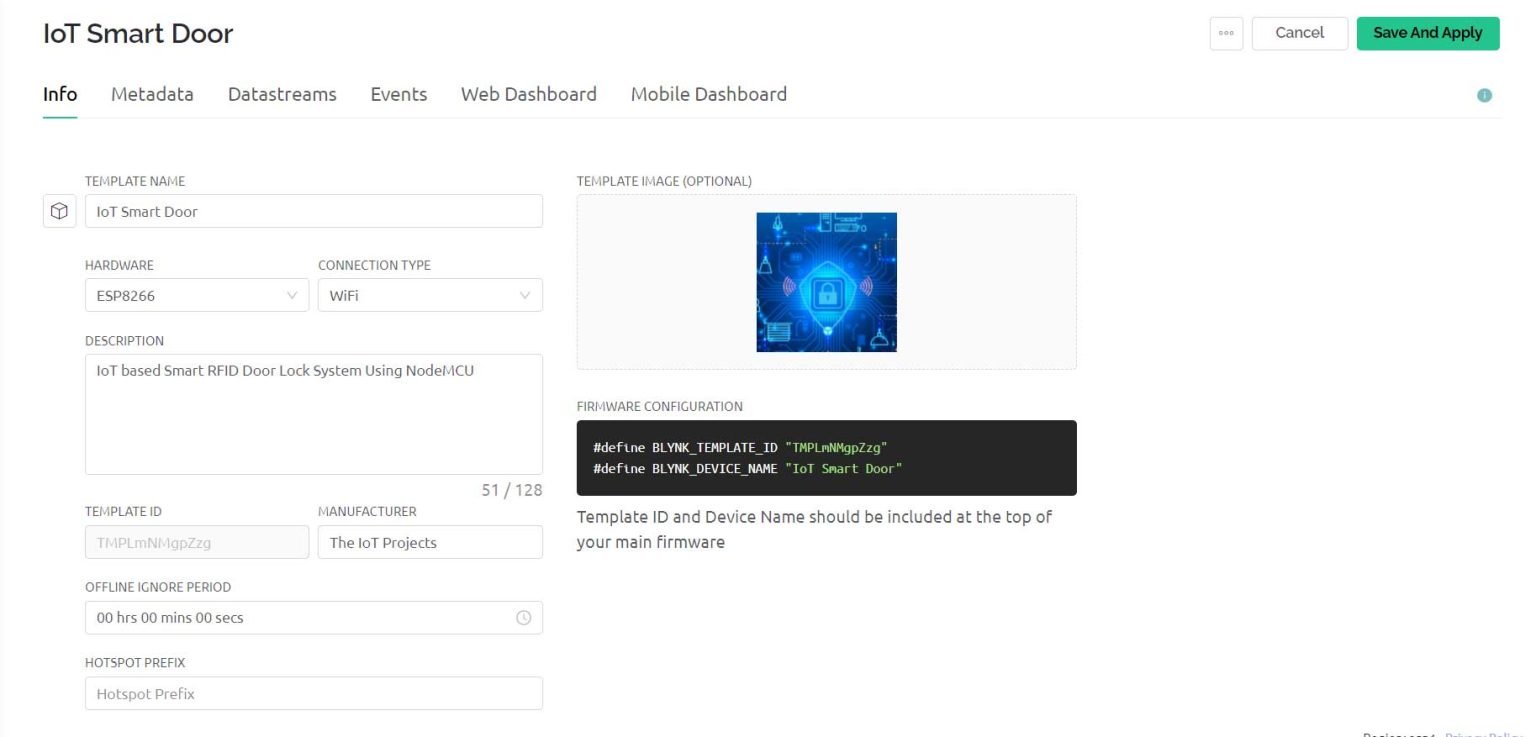Focus the Manufacturer field
Viewport: 1536px width, 737px height.
pyautogui.click(x=430, y=542)
